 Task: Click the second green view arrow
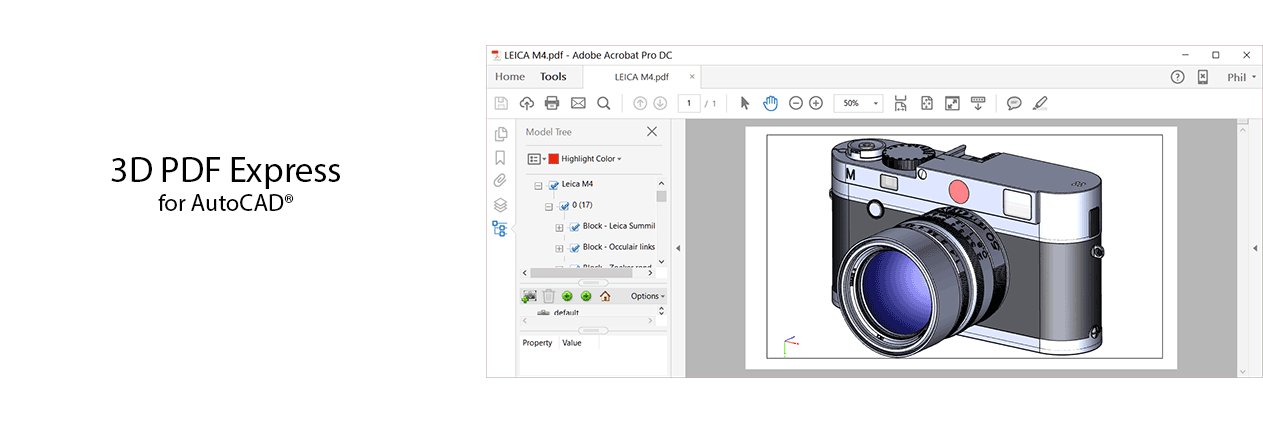tap(586, 296)
